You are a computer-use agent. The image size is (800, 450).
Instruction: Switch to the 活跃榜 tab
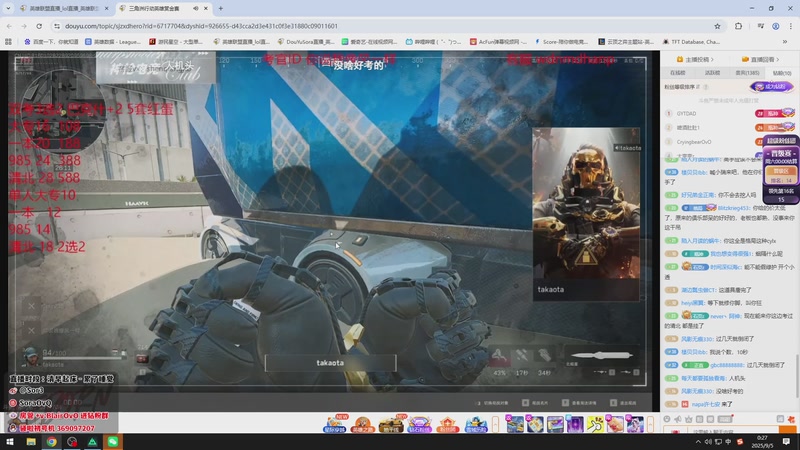(x=712, y=73)
